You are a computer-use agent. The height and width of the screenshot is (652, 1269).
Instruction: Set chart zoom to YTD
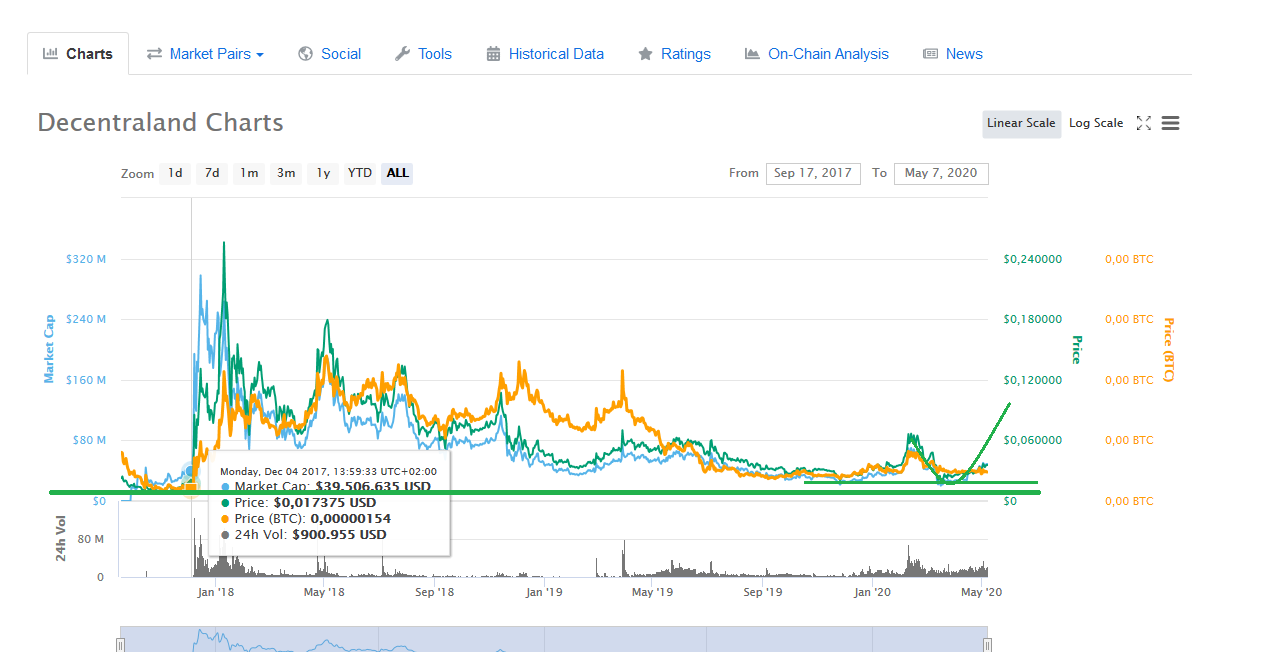click(x=359, y=173)
